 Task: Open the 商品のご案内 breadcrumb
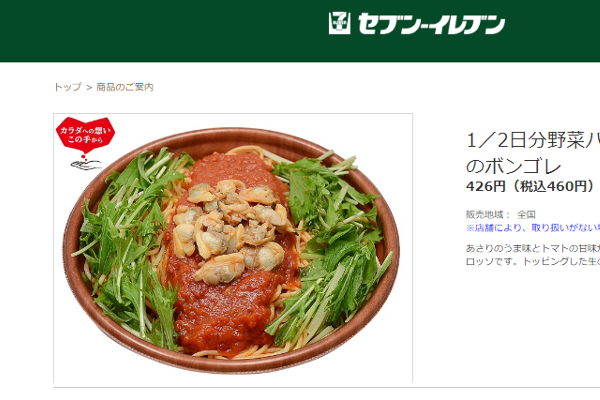click(x=125, y=87)
